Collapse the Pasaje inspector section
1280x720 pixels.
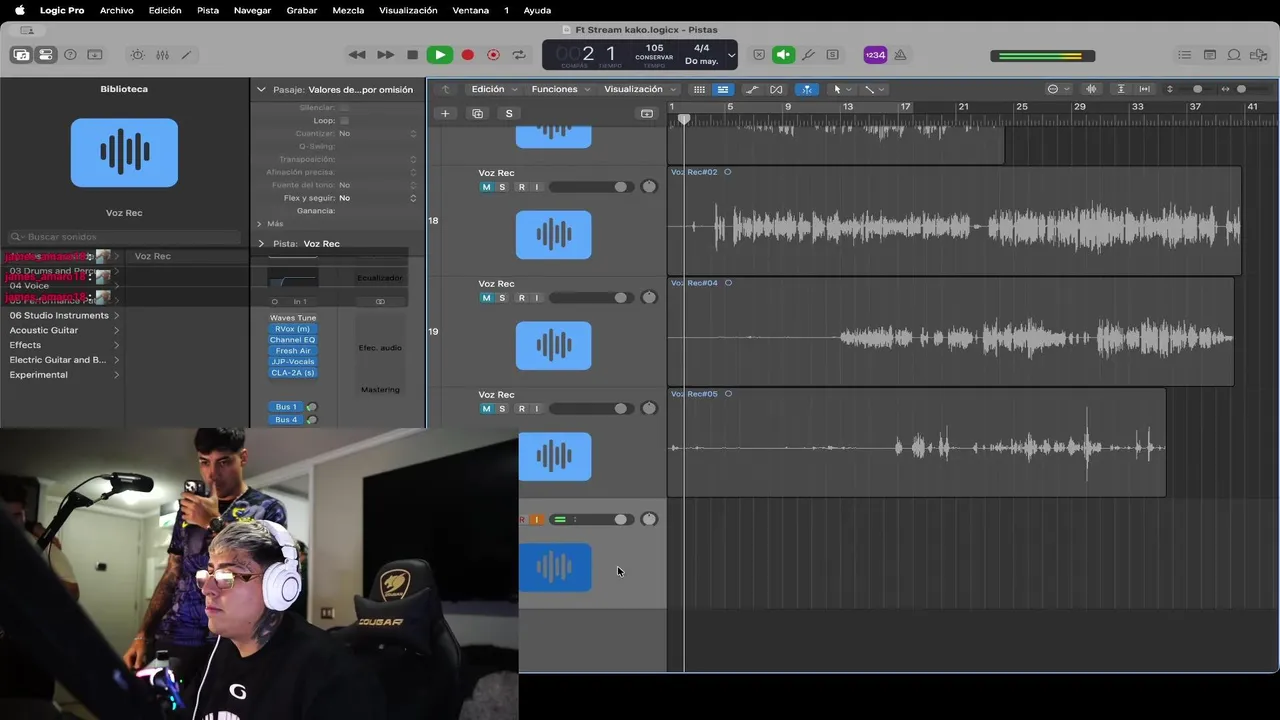[x=261, y=89]
